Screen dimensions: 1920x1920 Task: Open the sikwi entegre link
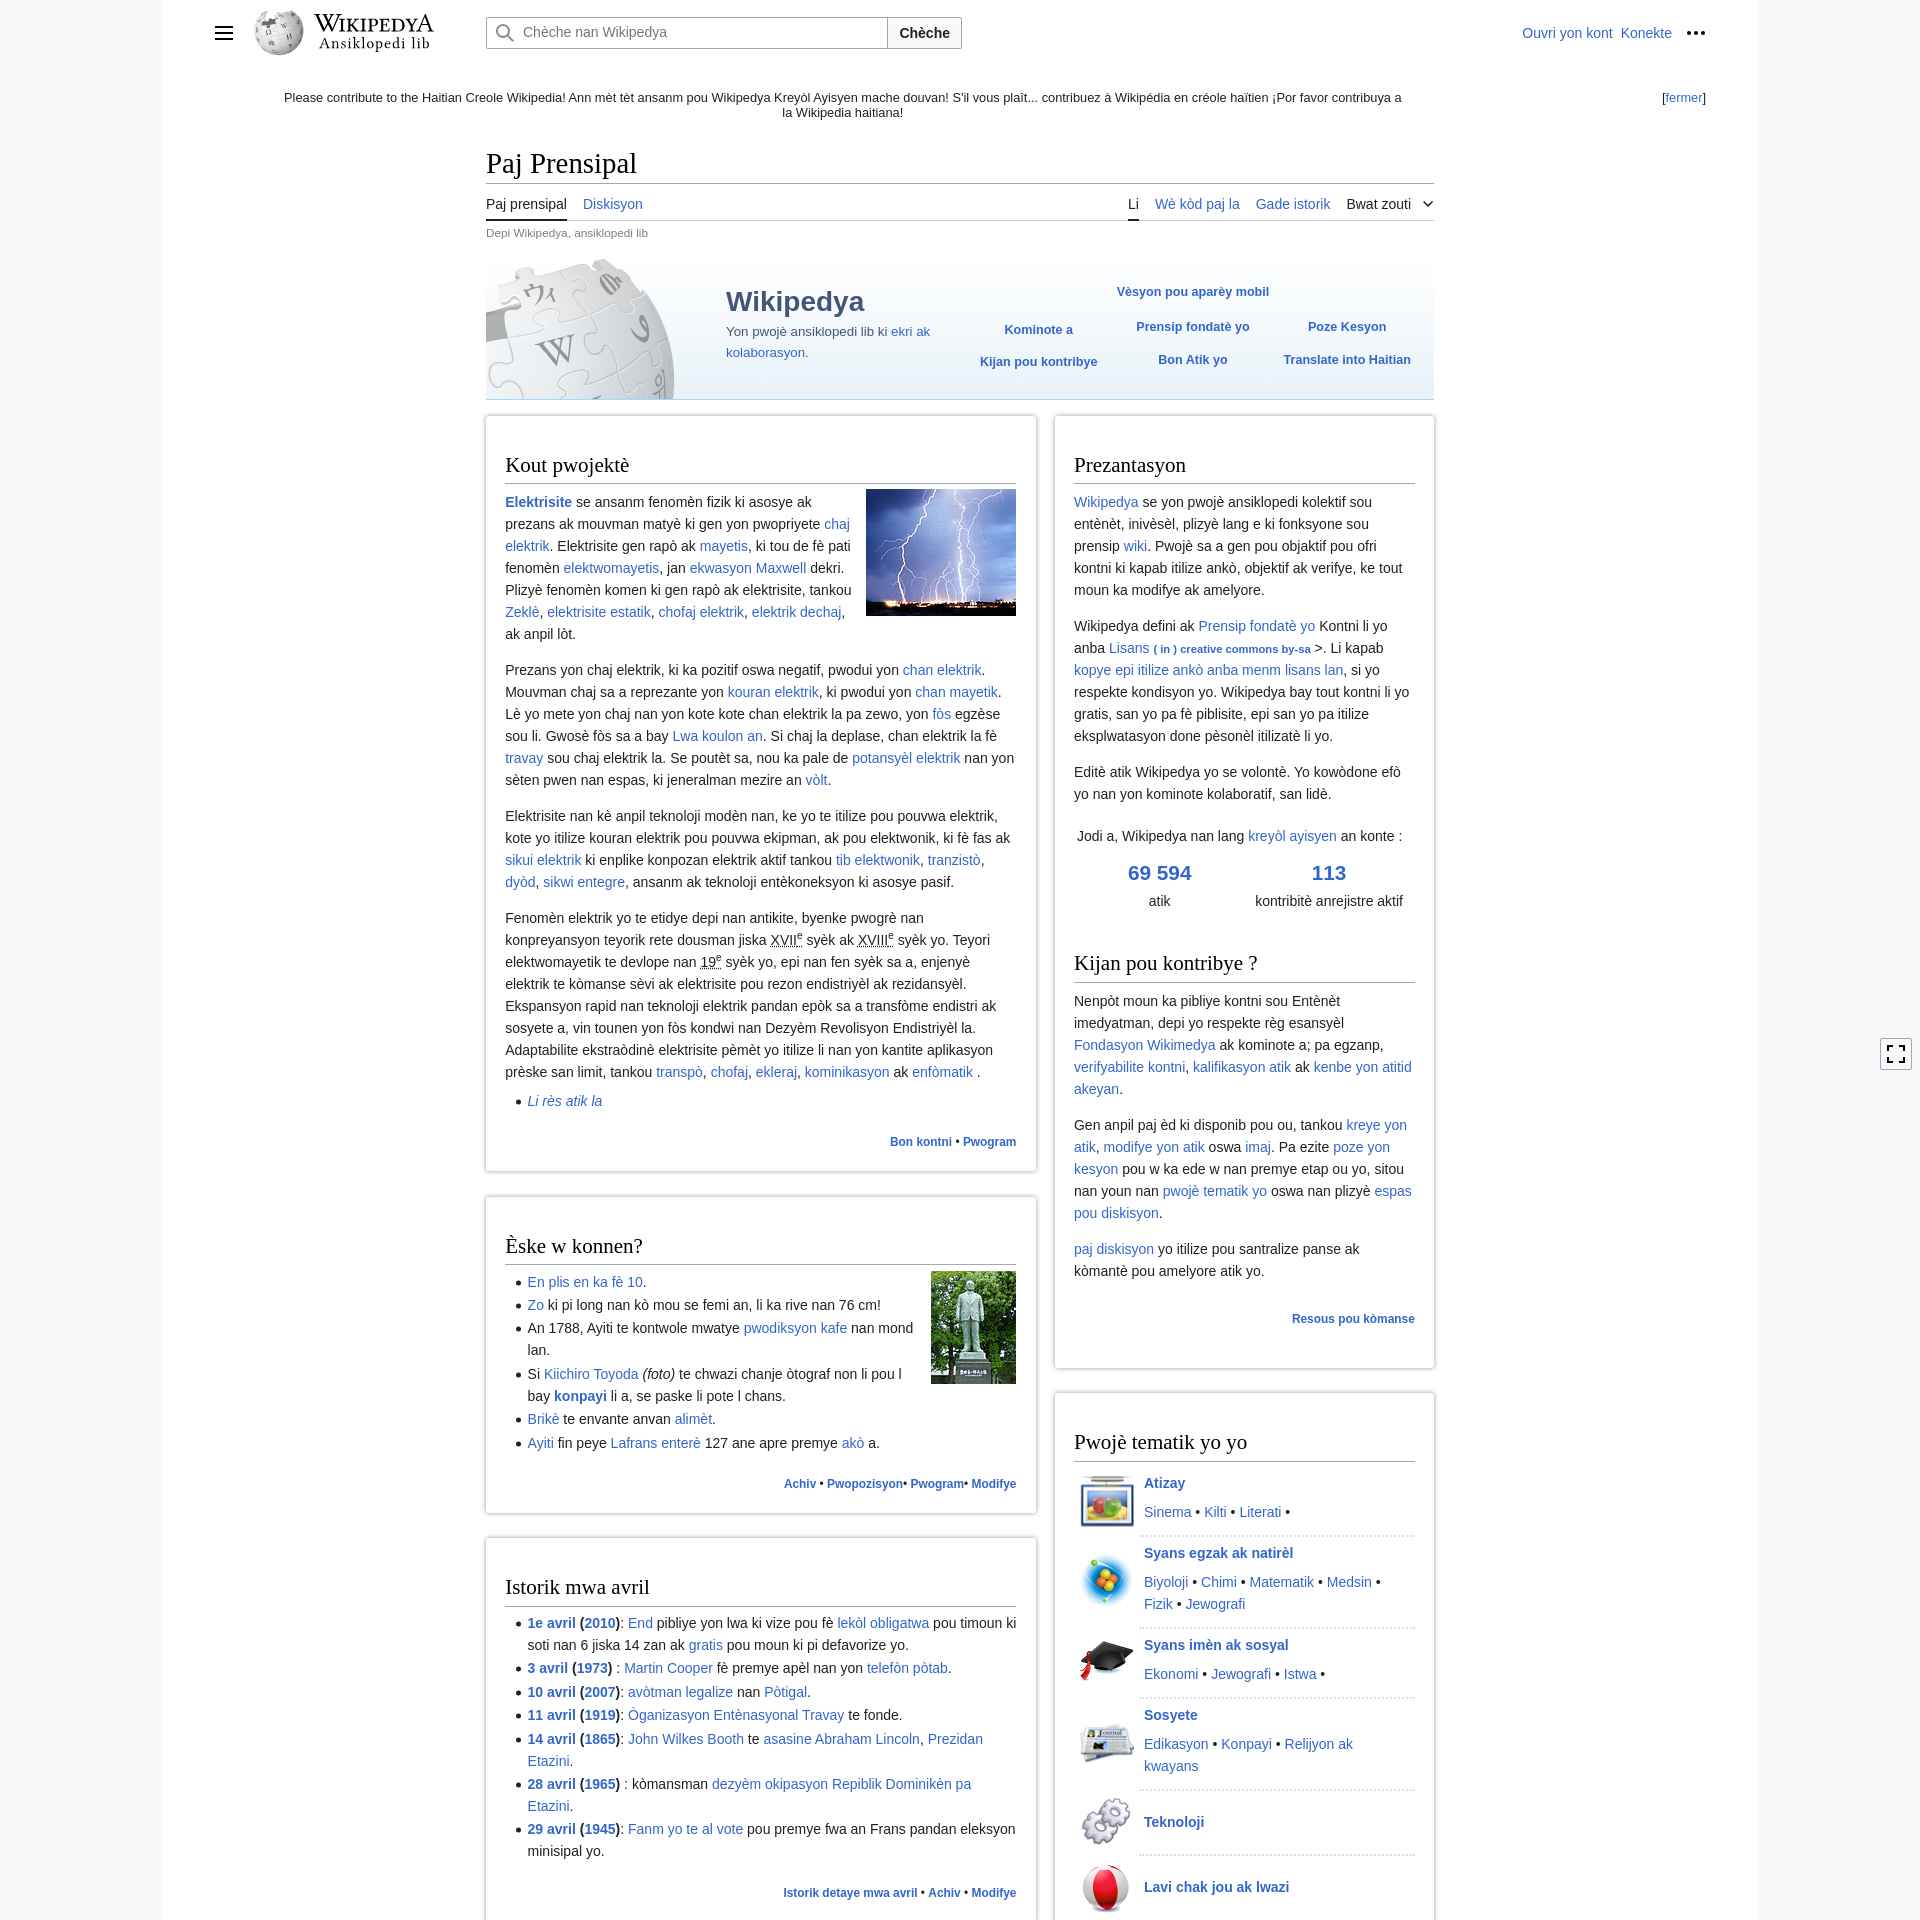click(x=583, y=882)
